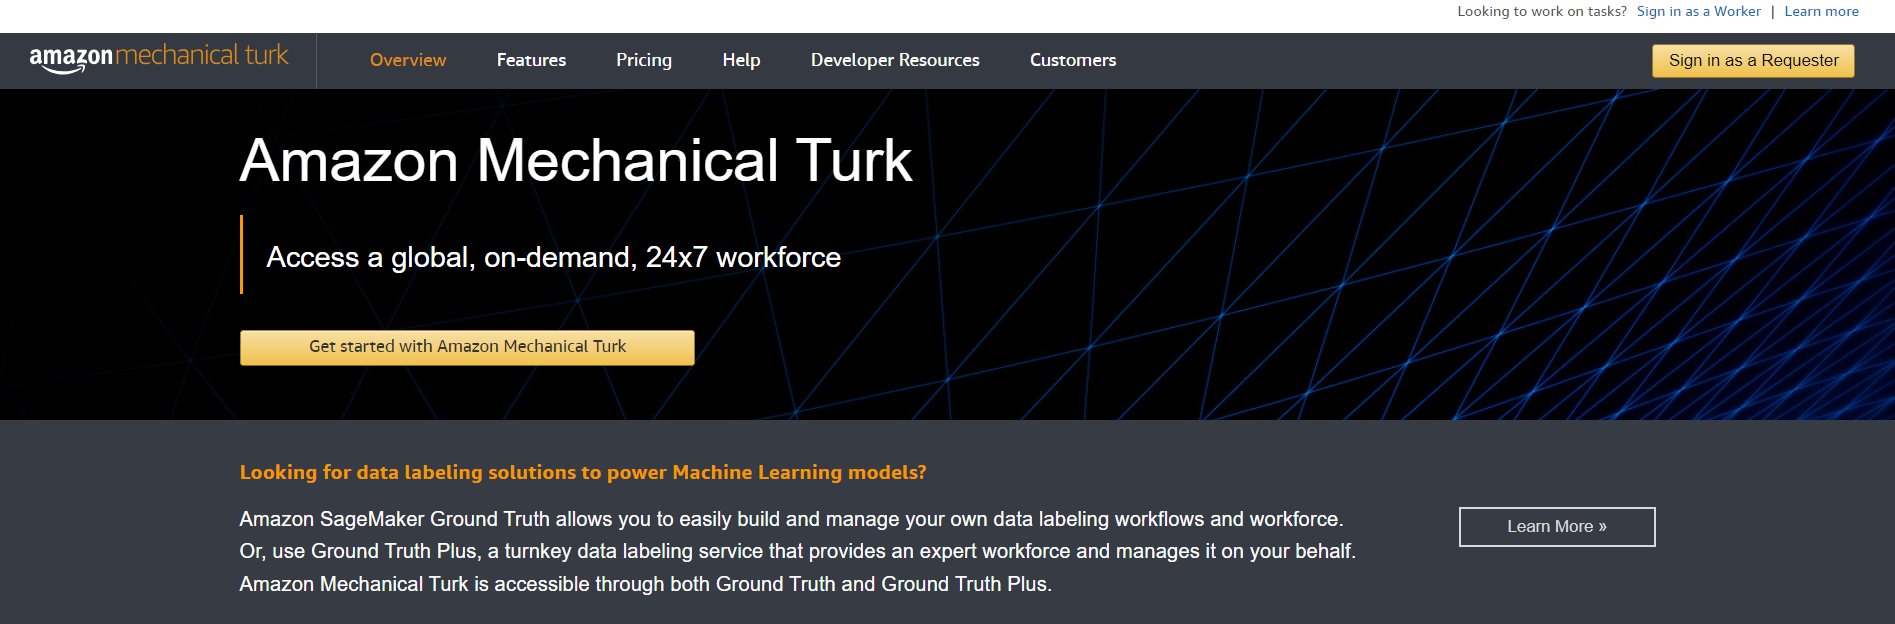Click Sign in as a Requester button

[1753, 60]
